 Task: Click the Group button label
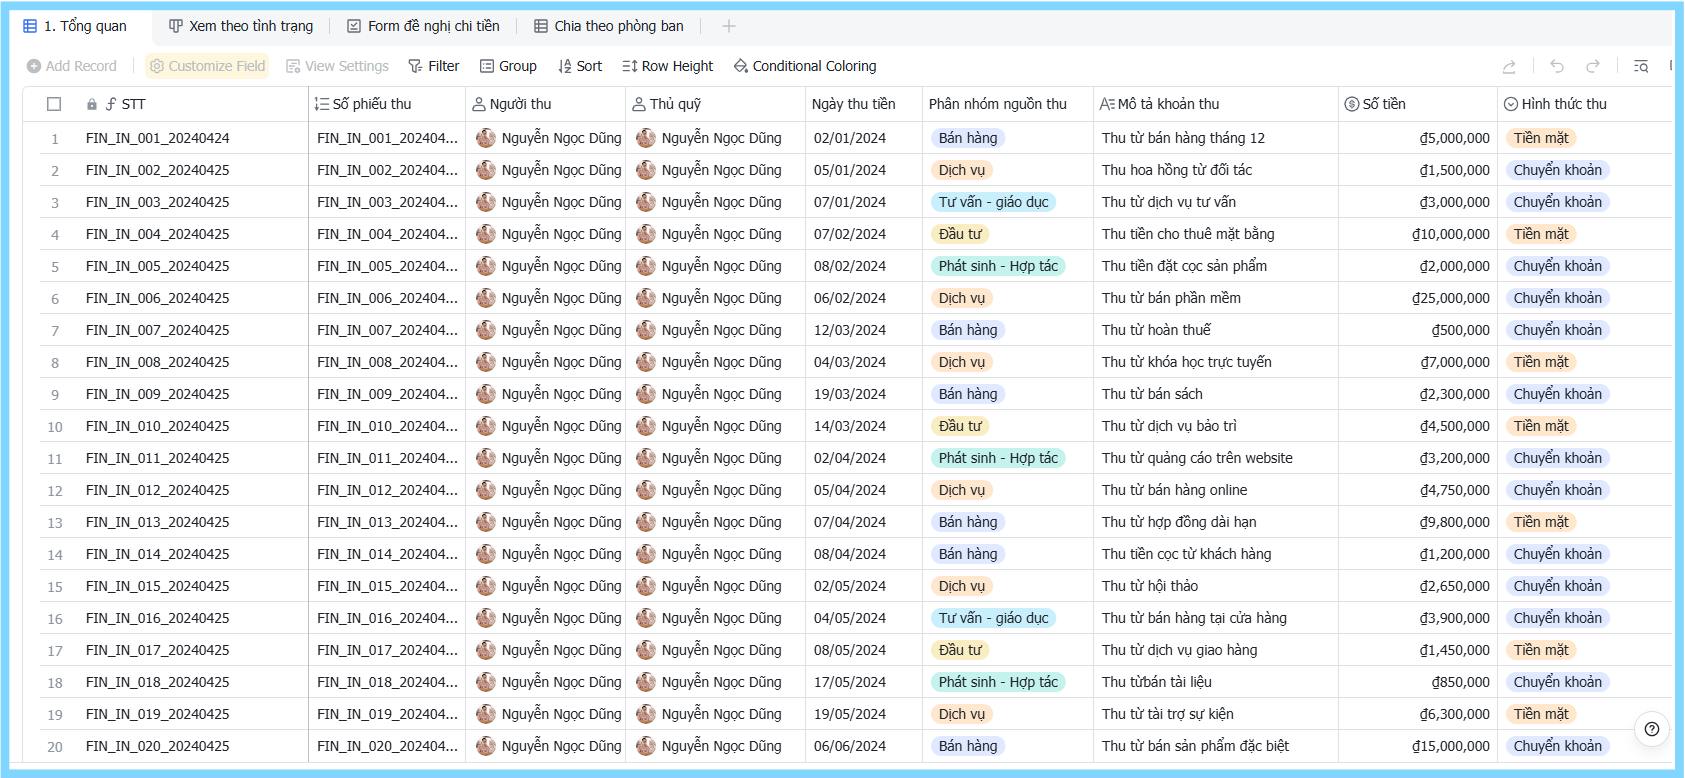tap(518, 66)
